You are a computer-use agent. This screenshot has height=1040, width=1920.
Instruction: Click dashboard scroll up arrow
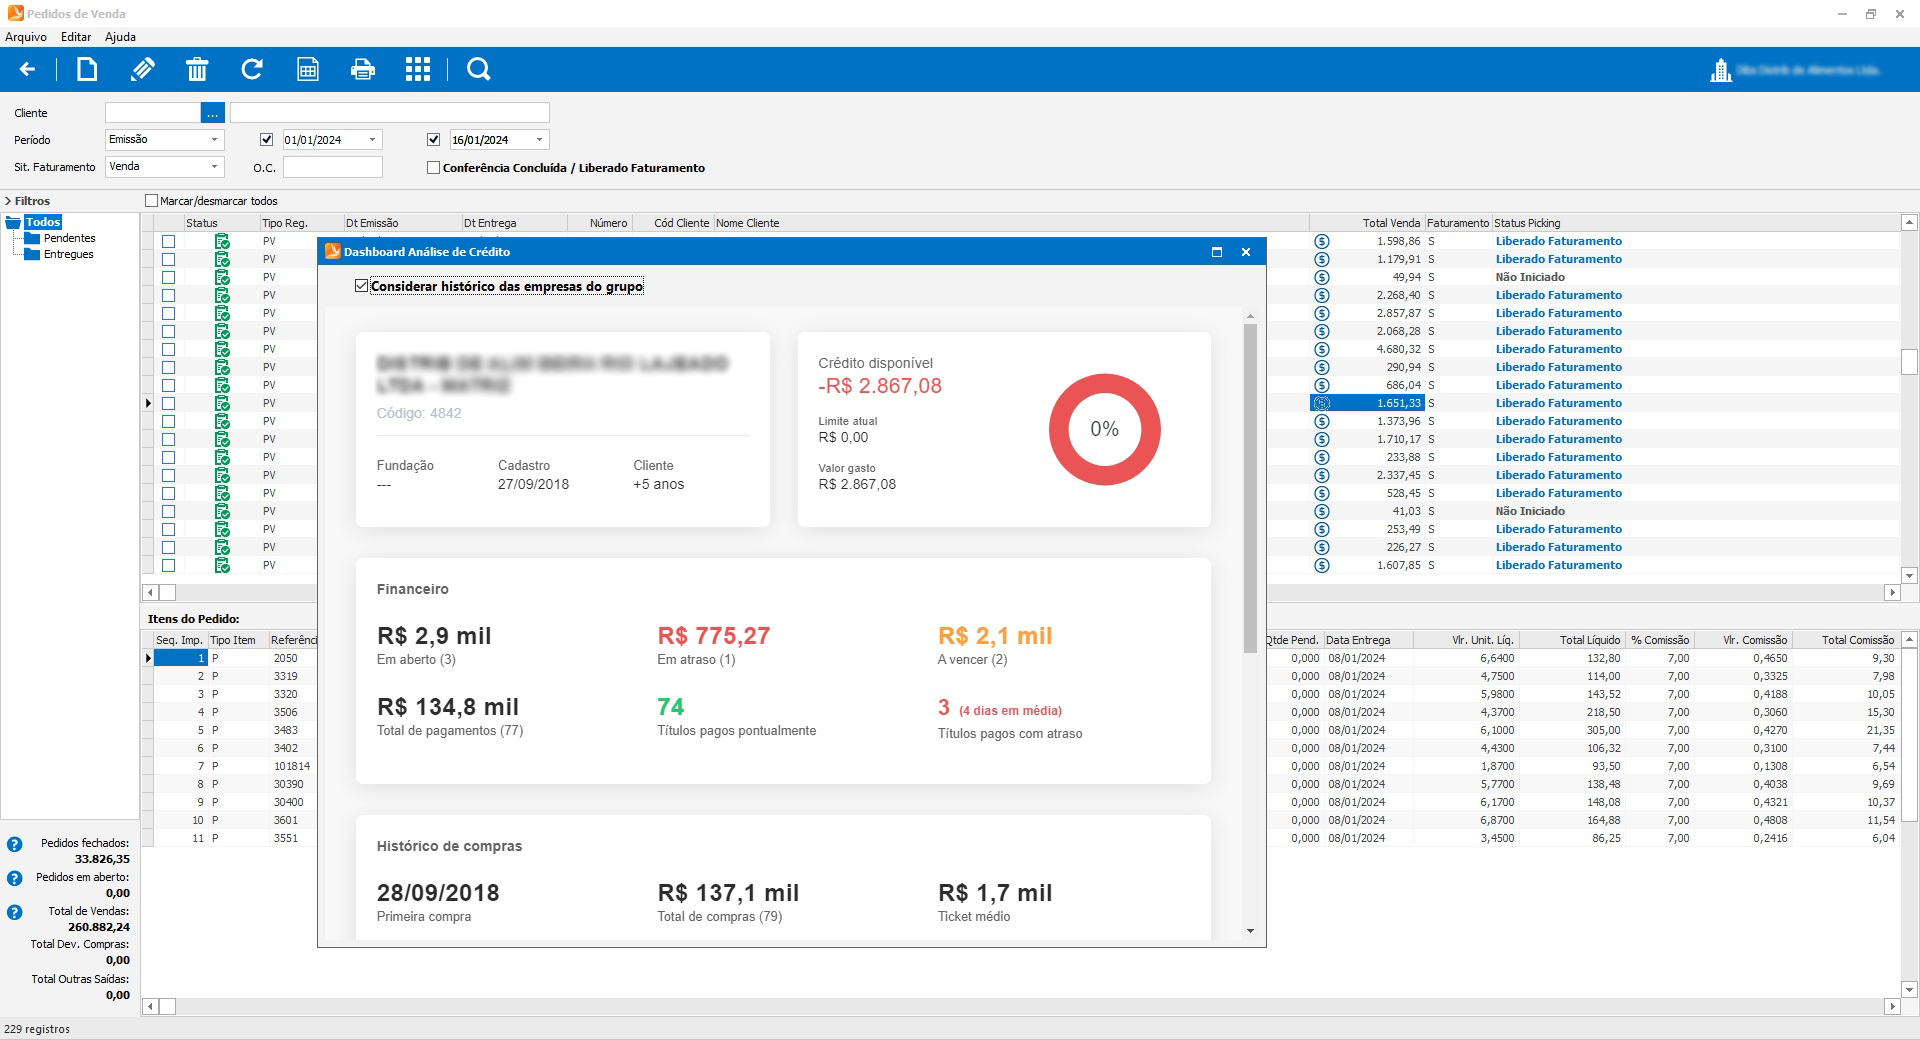(x=1250, y=316)
